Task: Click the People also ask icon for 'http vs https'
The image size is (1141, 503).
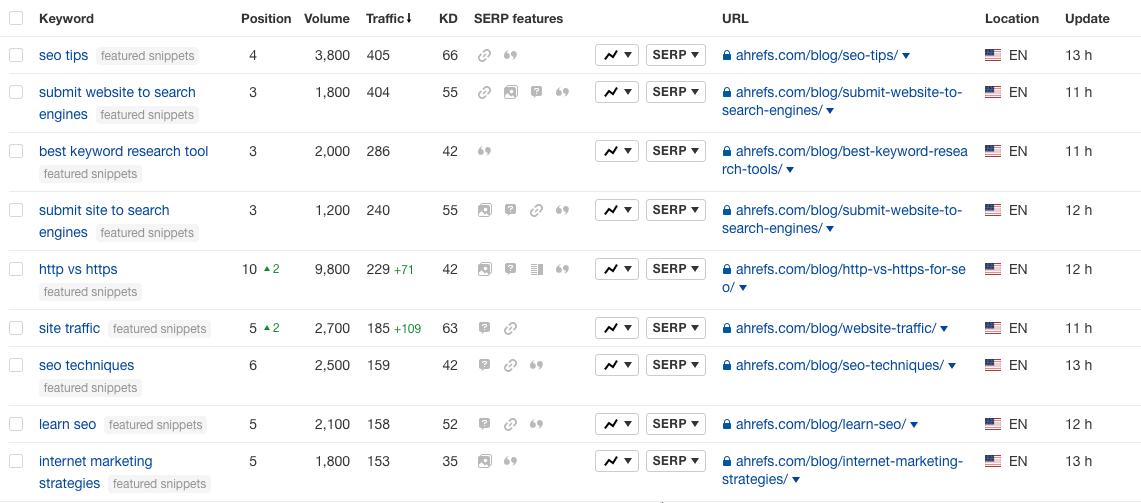Action: coord(511,269)
